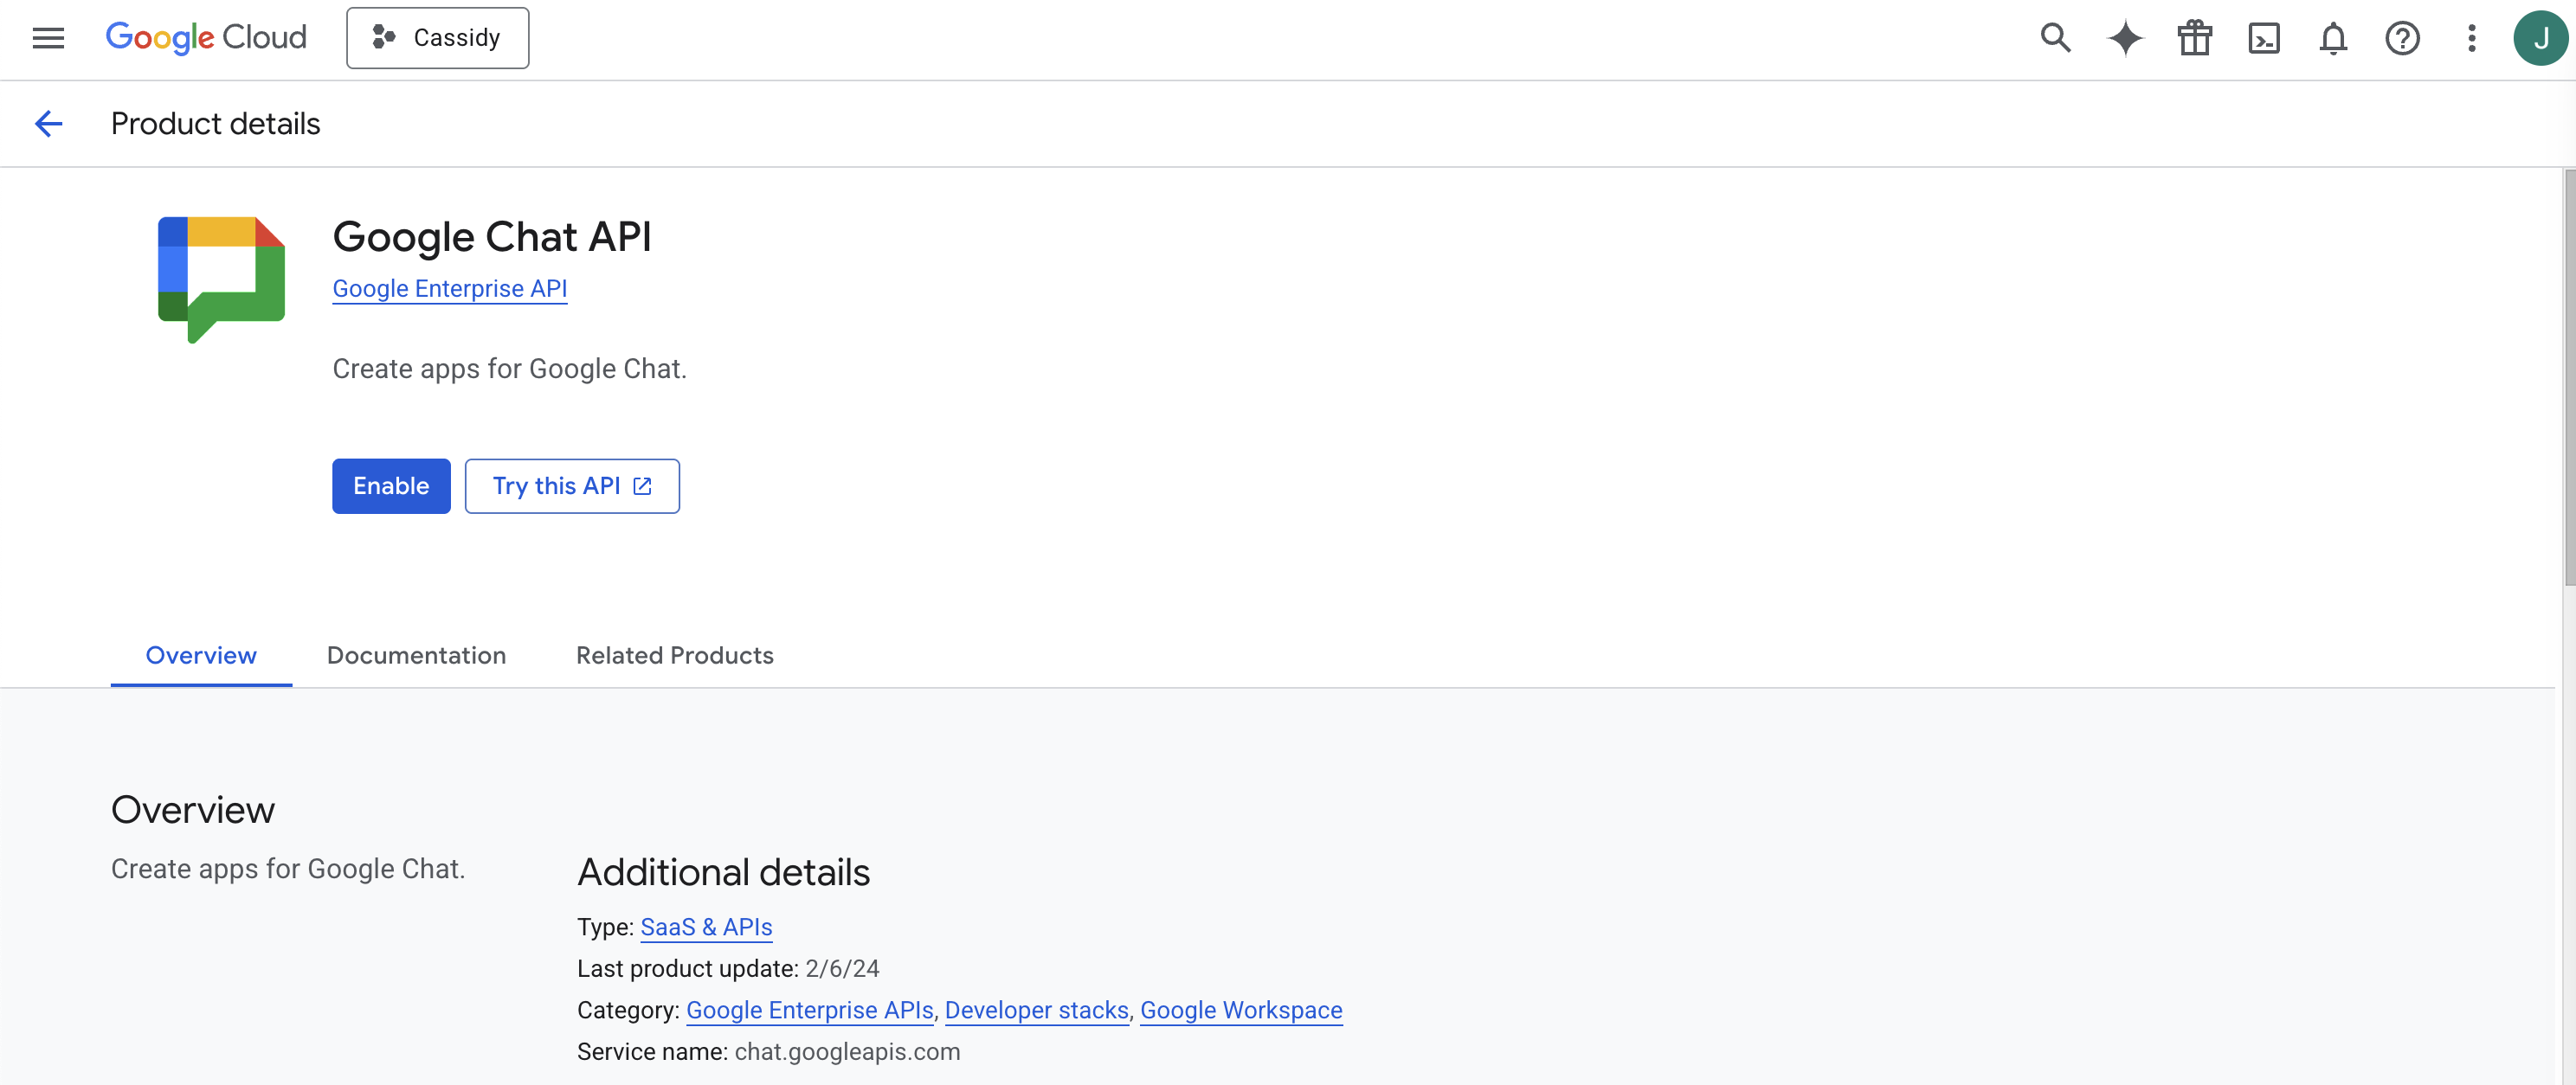Open the three-dot options menu
Viewport: 2576px width, 1085px height.
(2471, 38)
